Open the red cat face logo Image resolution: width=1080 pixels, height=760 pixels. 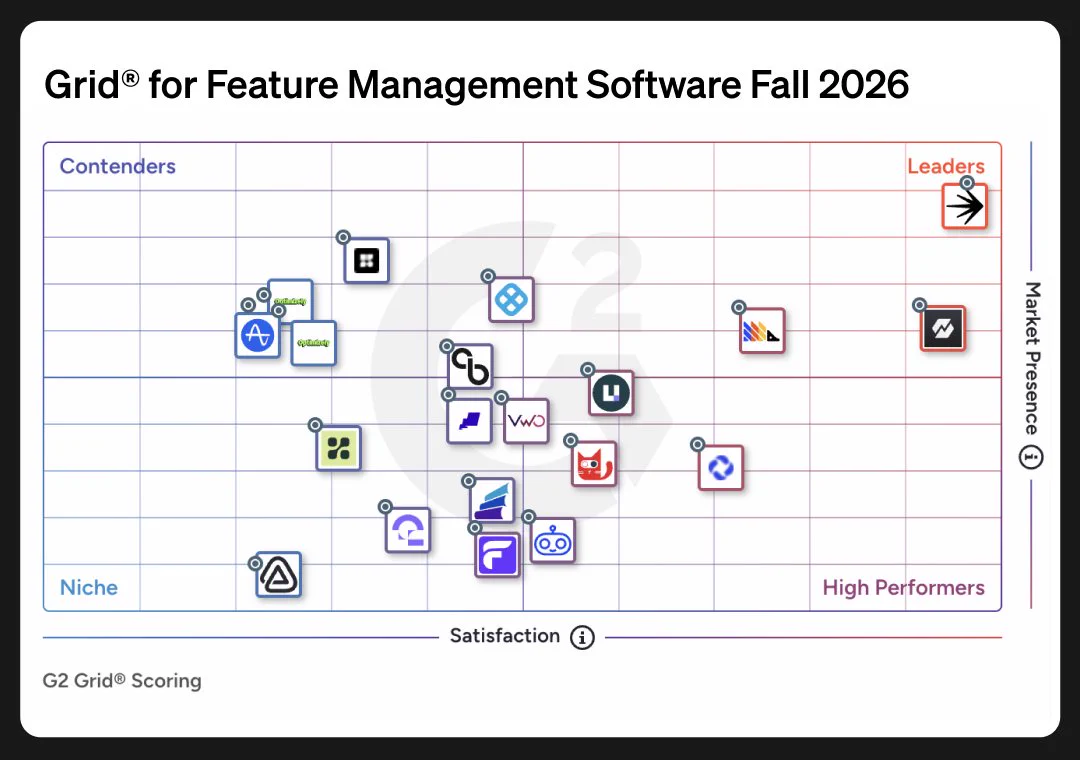594,464
